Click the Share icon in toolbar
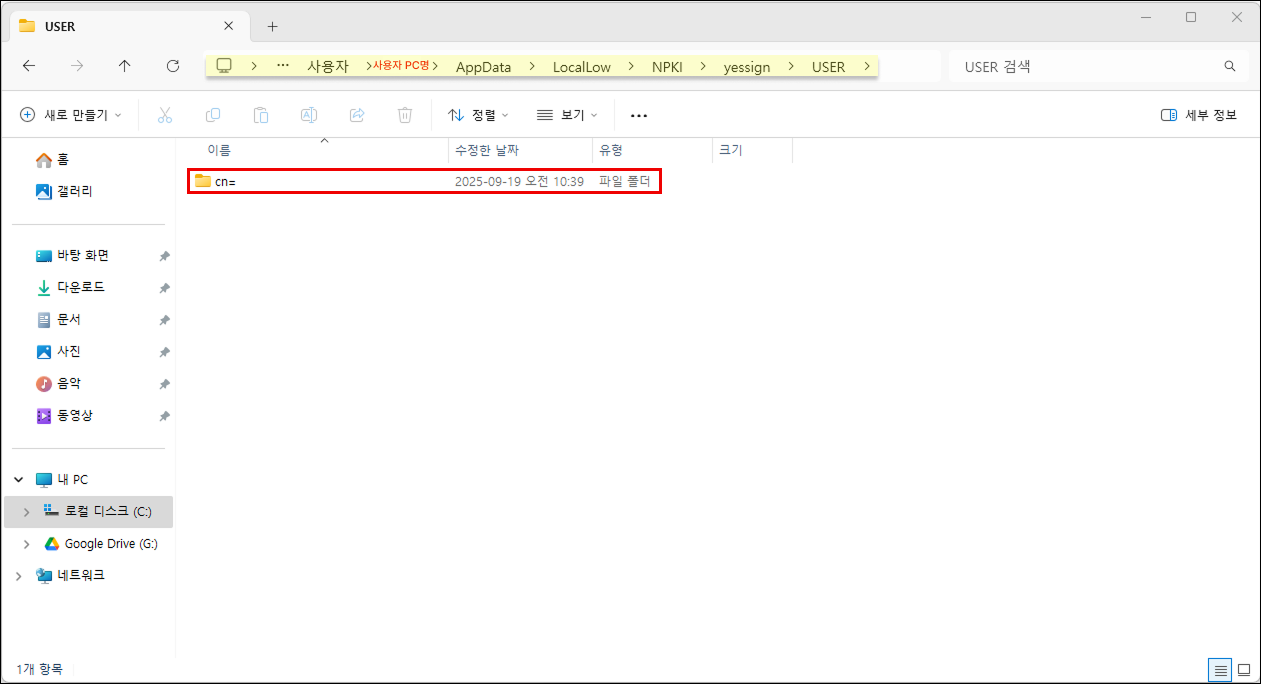The width and height of the screenshot is (1261, 684). (357, 115)
